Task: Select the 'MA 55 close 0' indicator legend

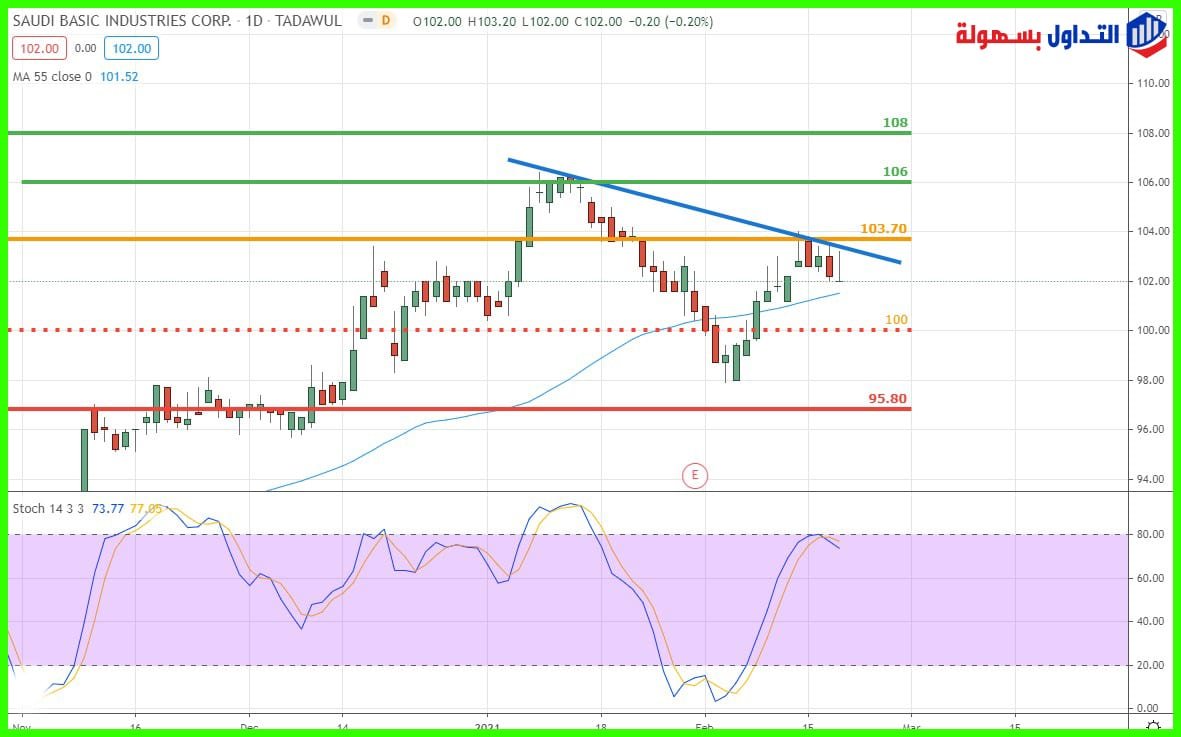Action: coord(52,76)
